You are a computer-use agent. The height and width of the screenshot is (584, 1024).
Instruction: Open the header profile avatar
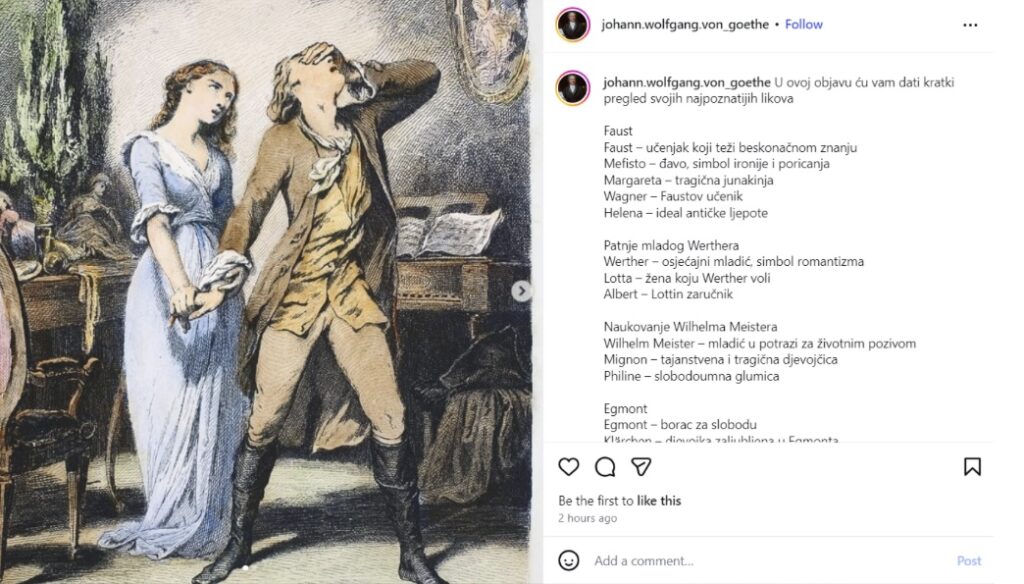tap(573, 25)
